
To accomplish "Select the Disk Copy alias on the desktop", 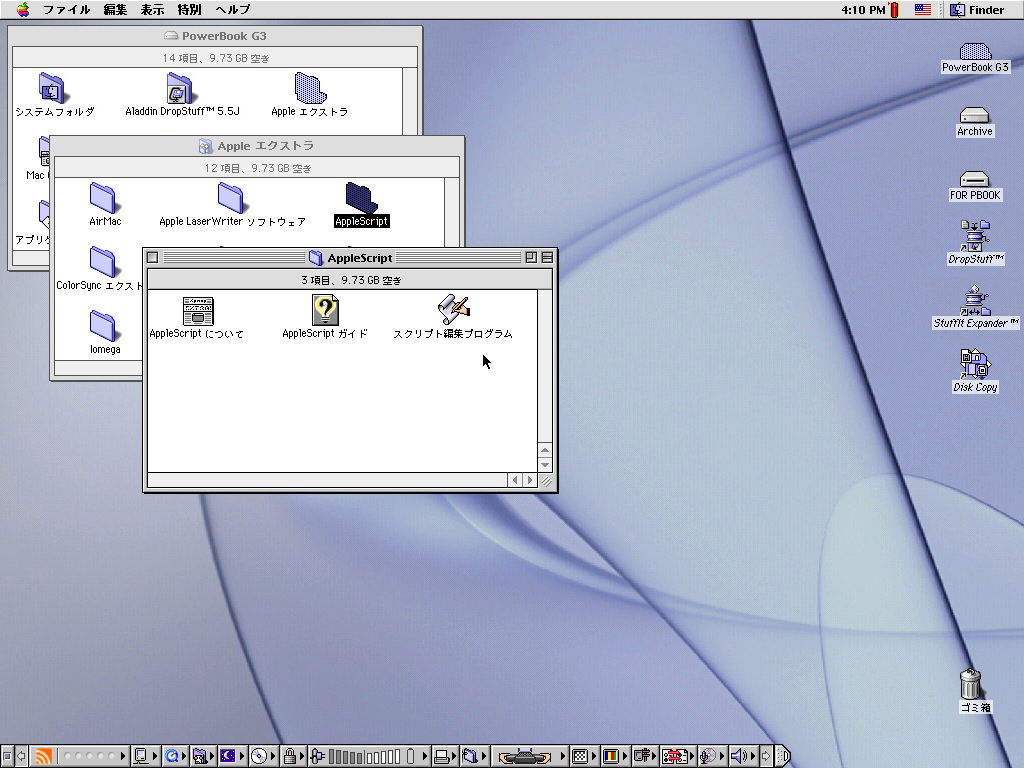I will (975, 364).
